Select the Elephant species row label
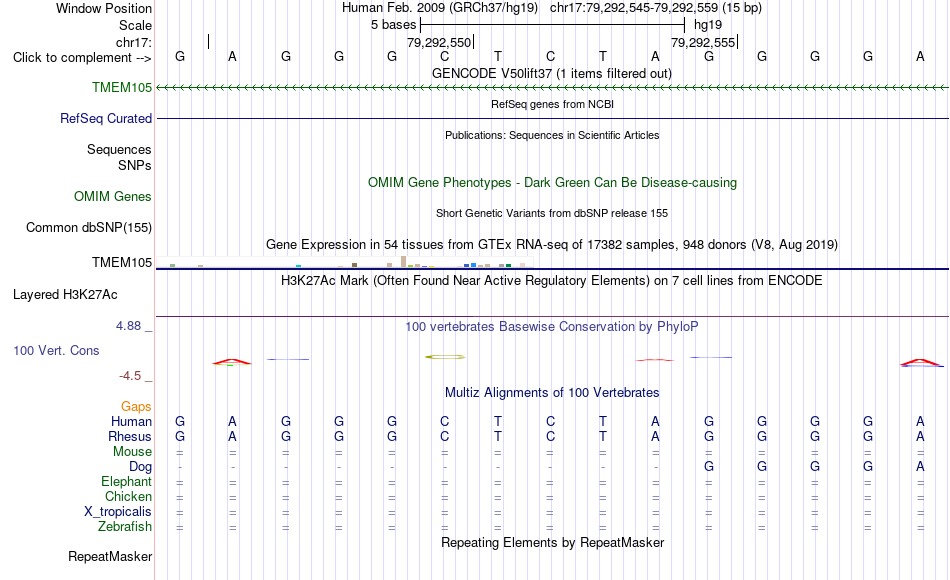Viewport: 950px width, 580px height. point(126,481)
